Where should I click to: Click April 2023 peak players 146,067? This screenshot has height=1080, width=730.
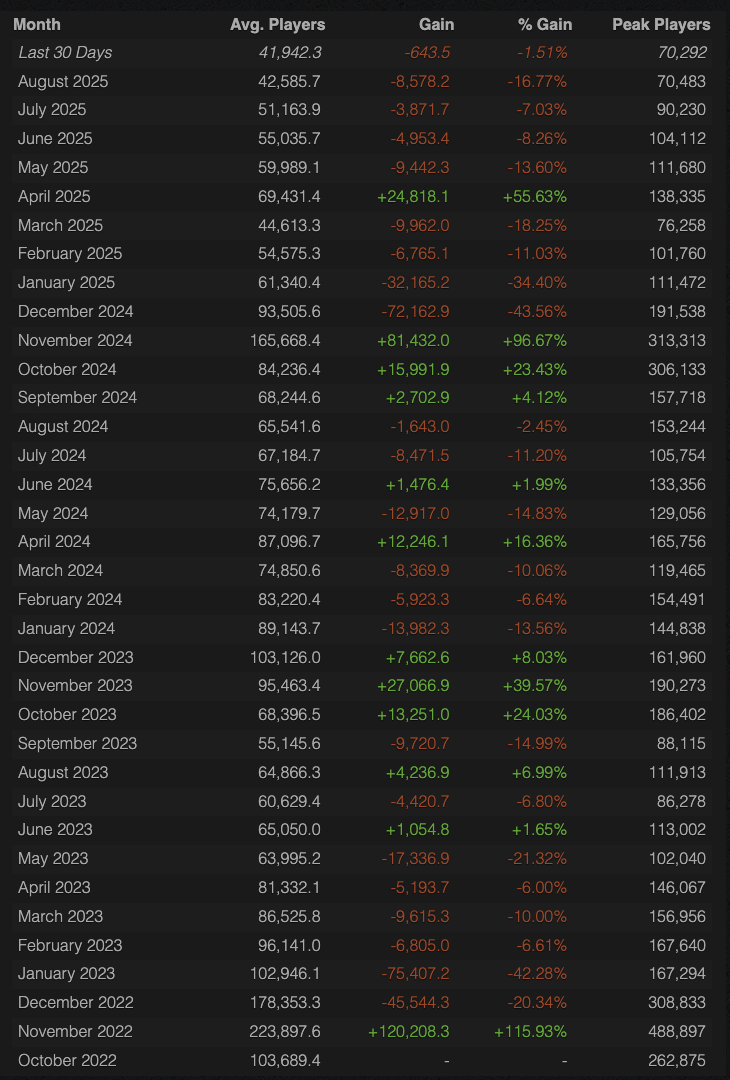point(677,887)
